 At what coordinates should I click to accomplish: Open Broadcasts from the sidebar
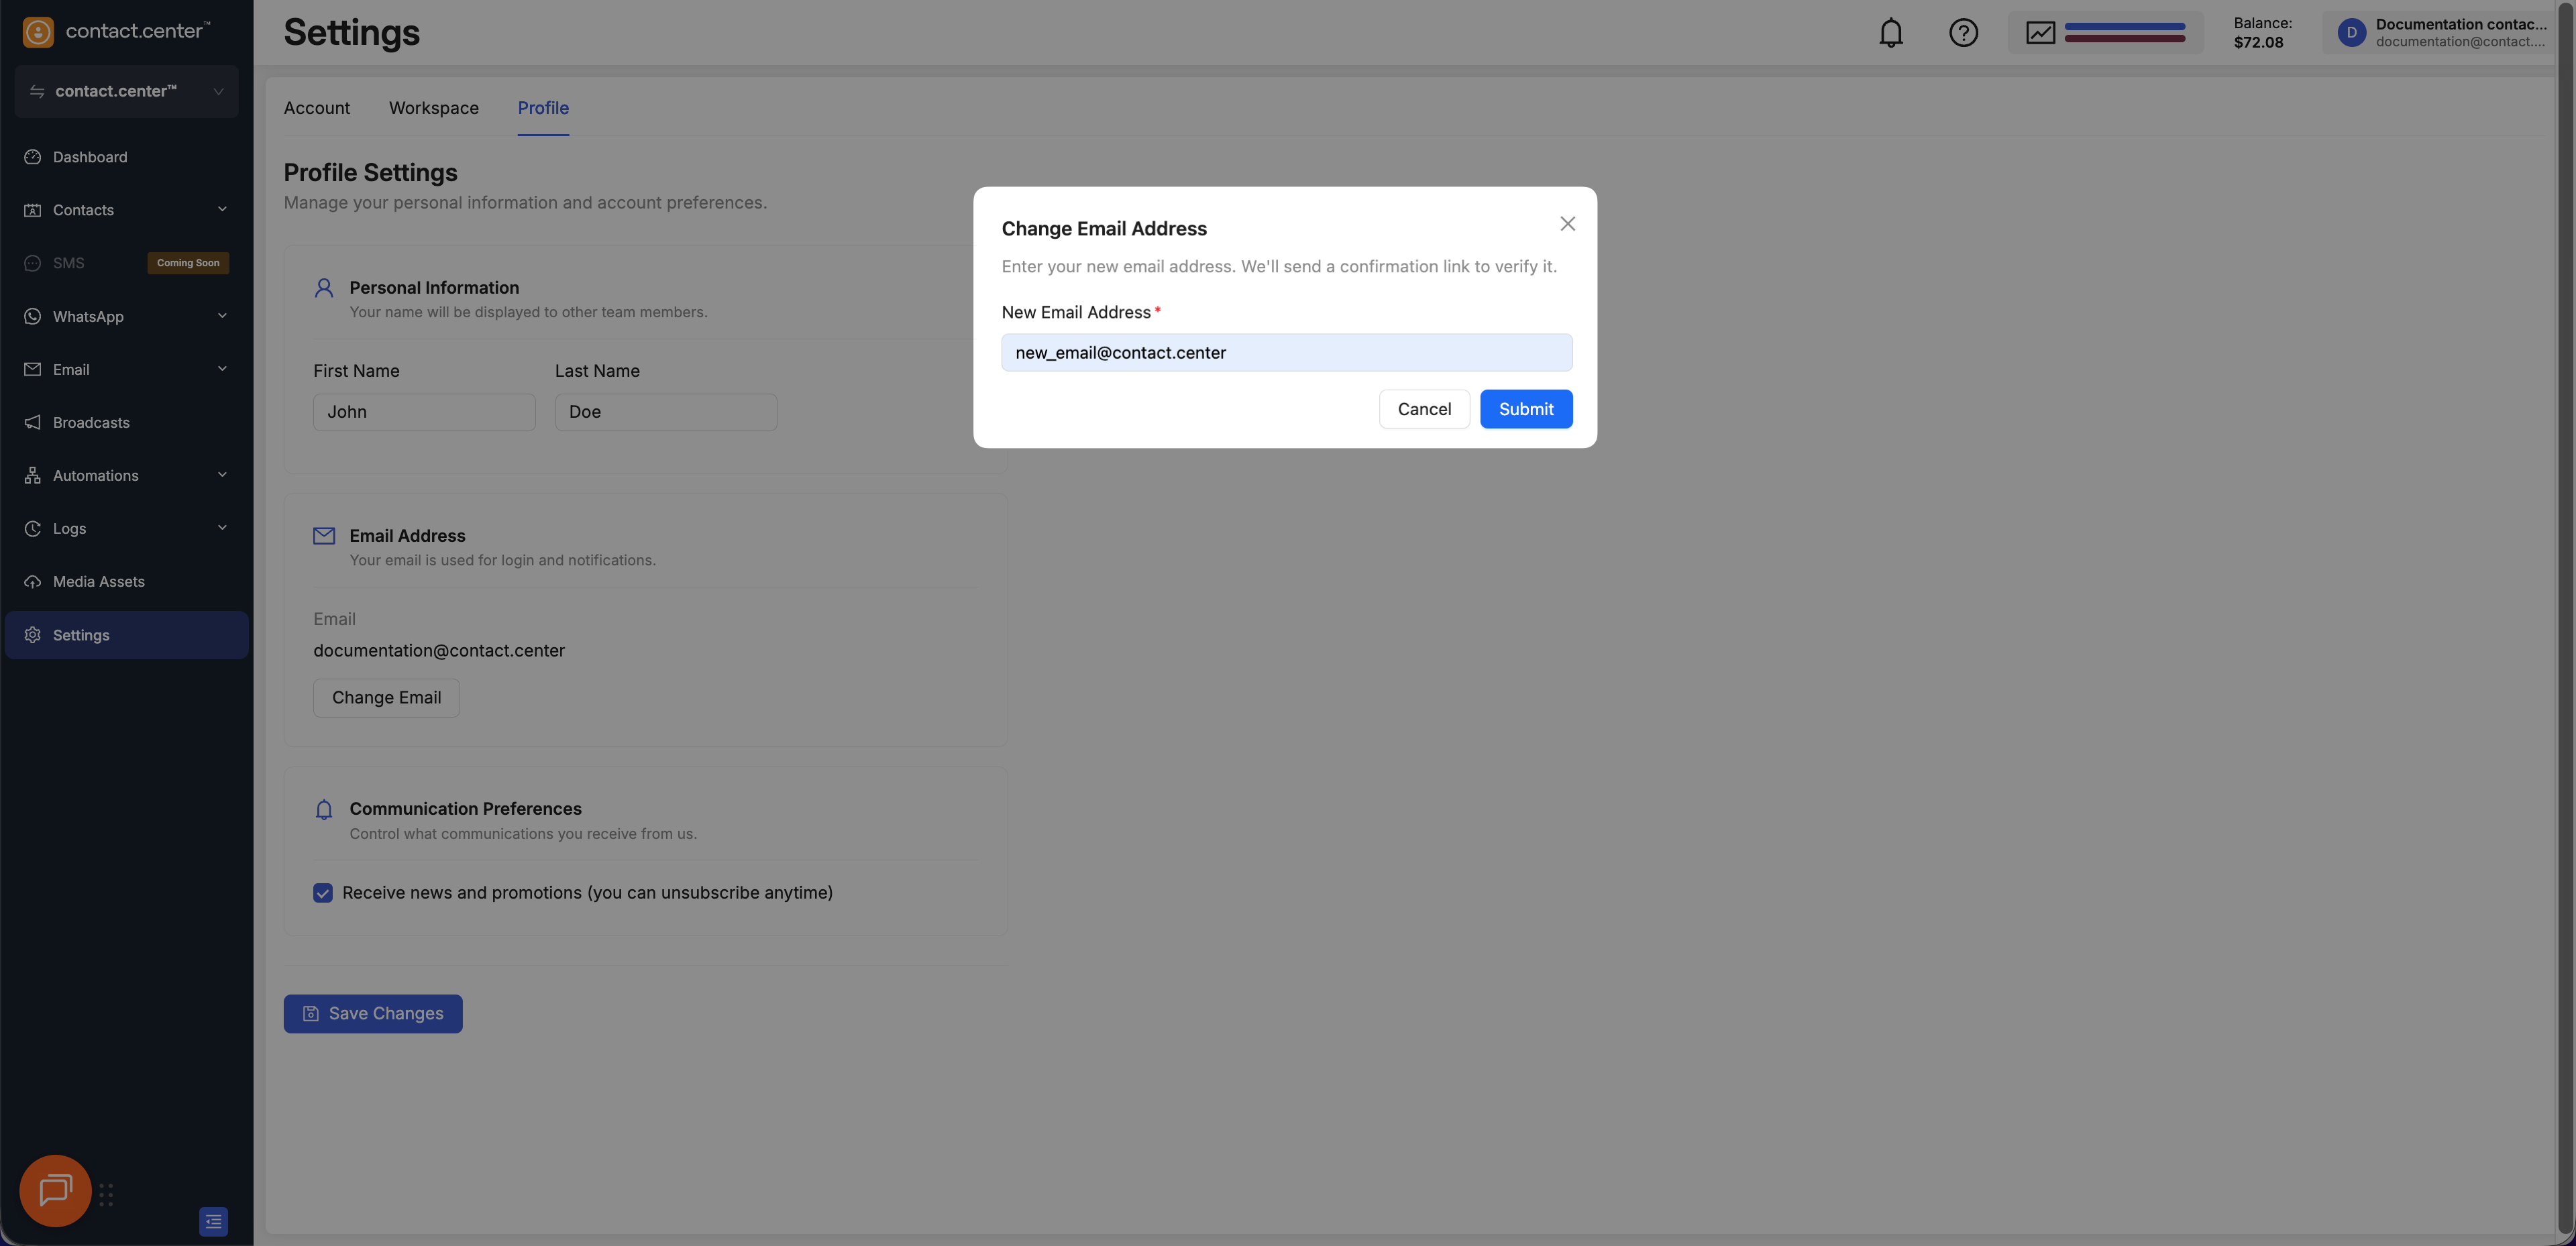pos(91,422)
